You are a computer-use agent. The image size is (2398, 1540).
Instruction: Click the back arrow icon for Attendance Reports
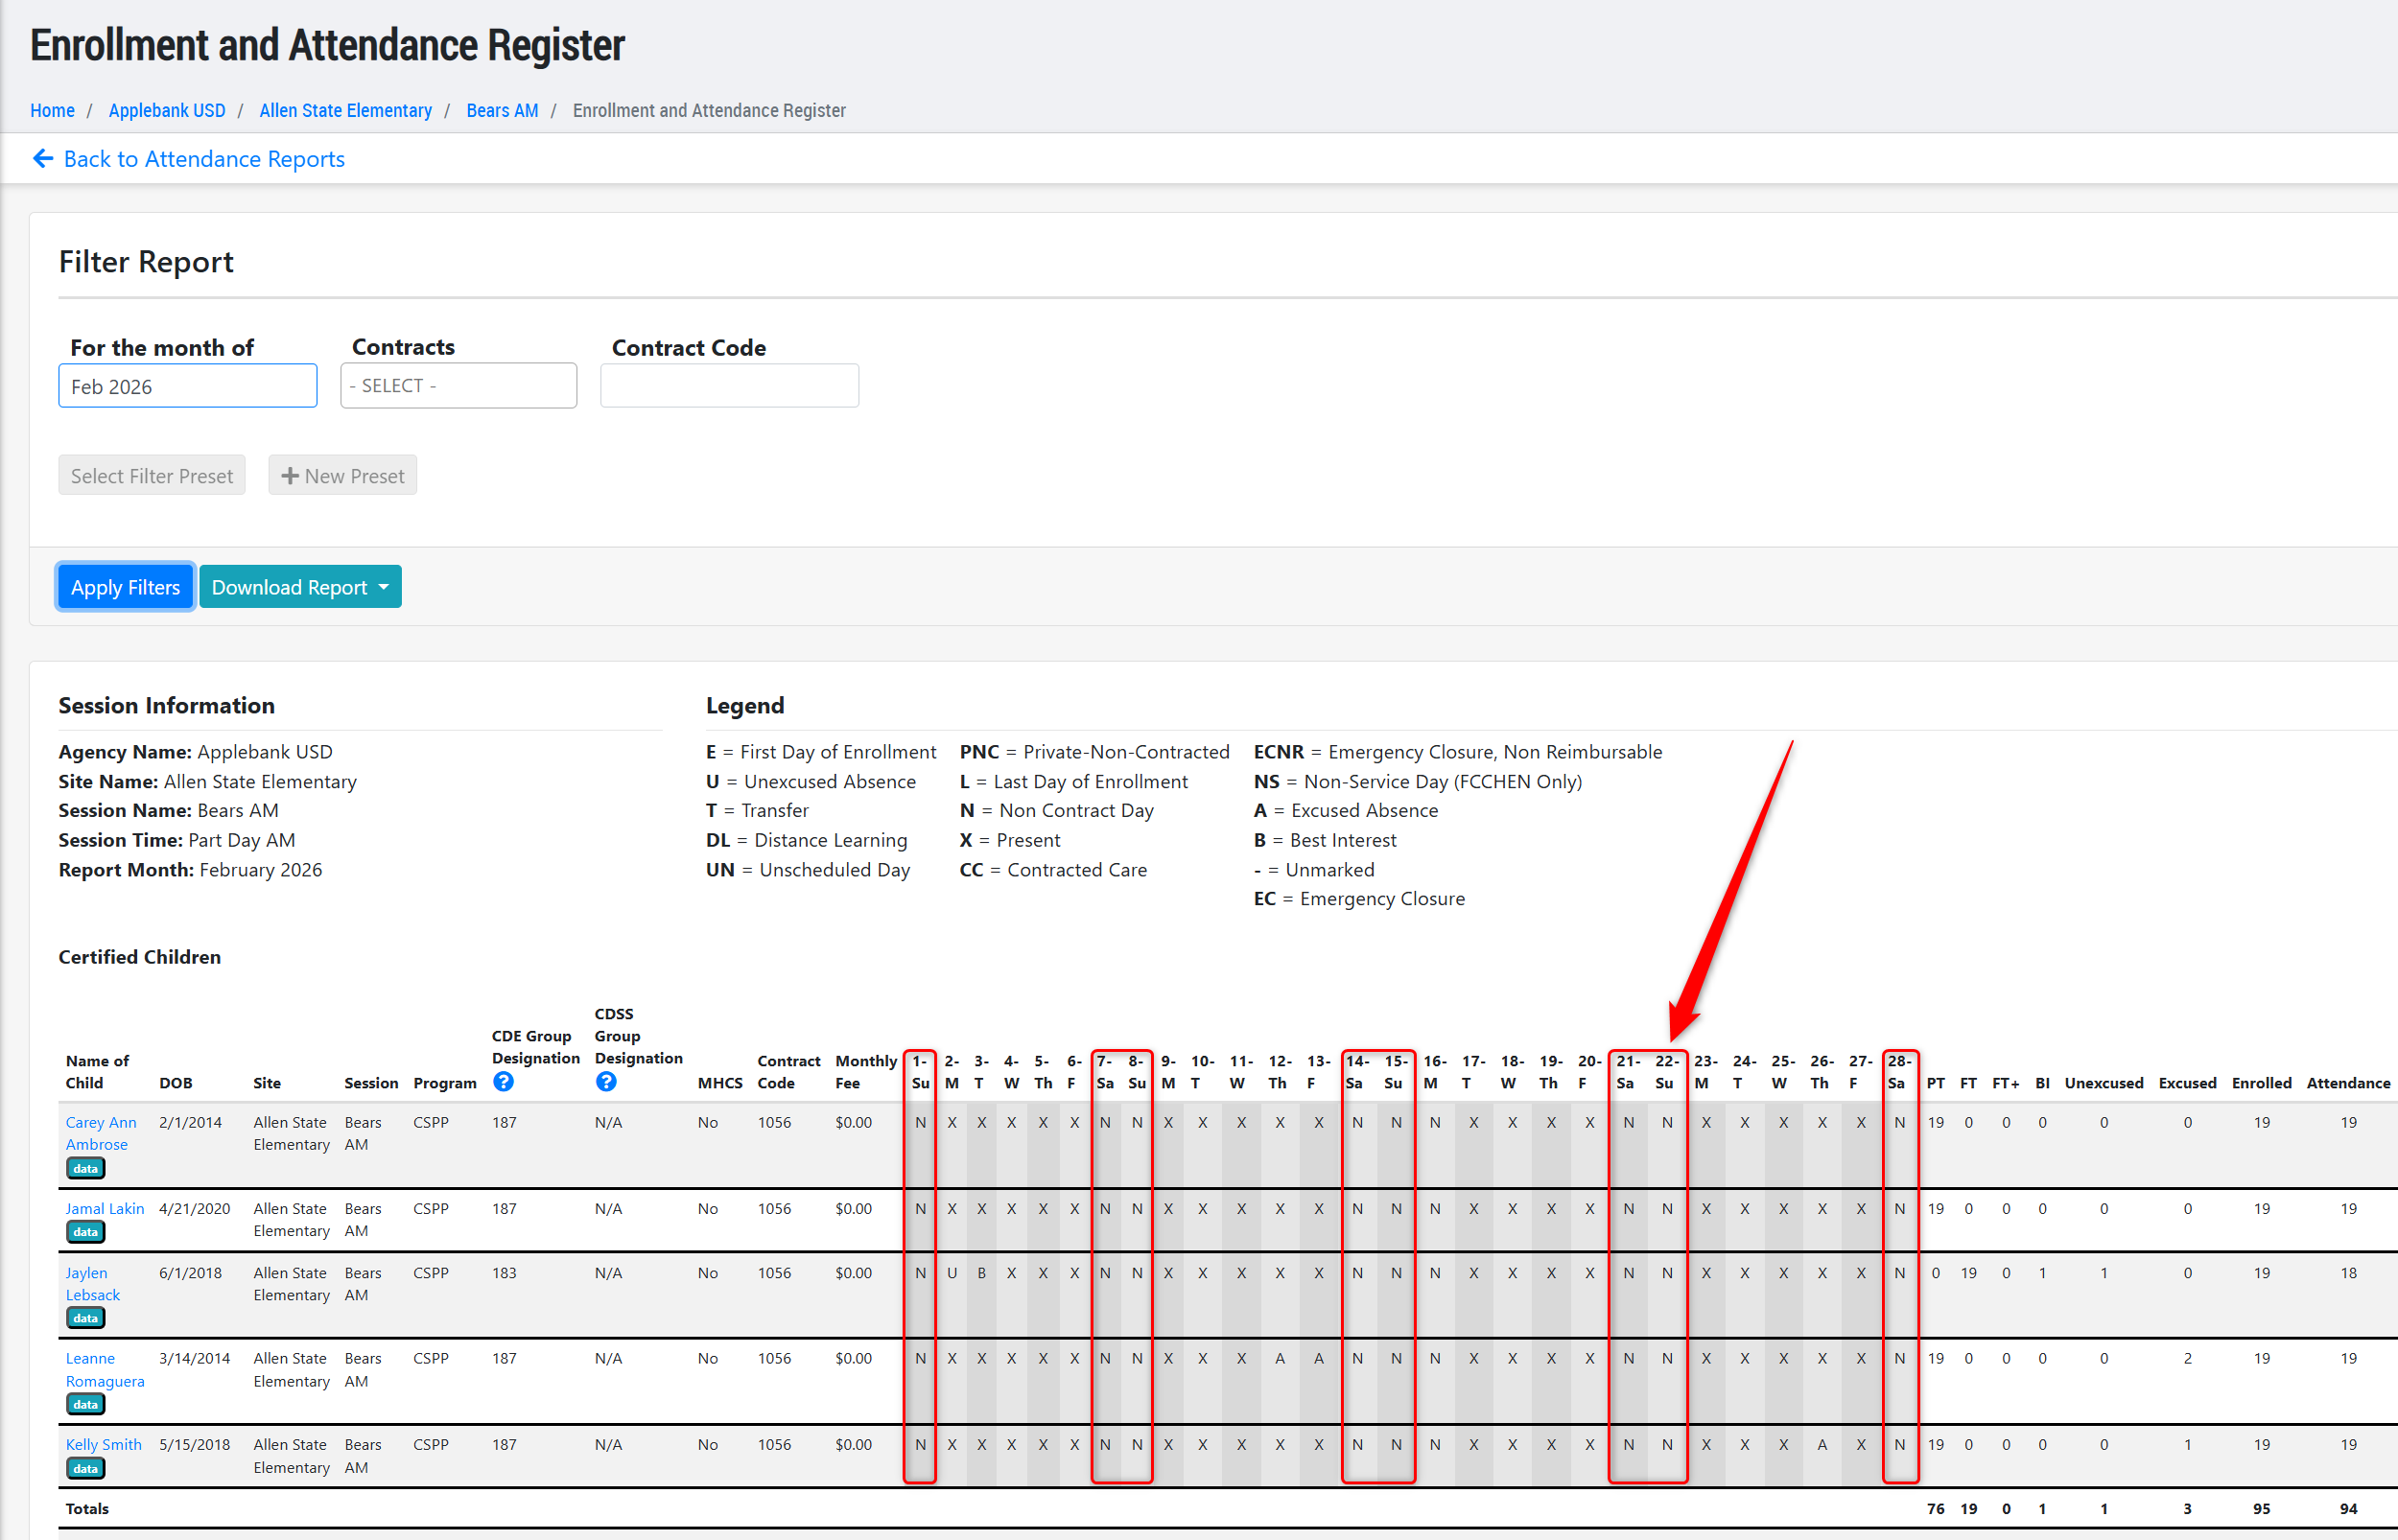click(x=43, y=159)
